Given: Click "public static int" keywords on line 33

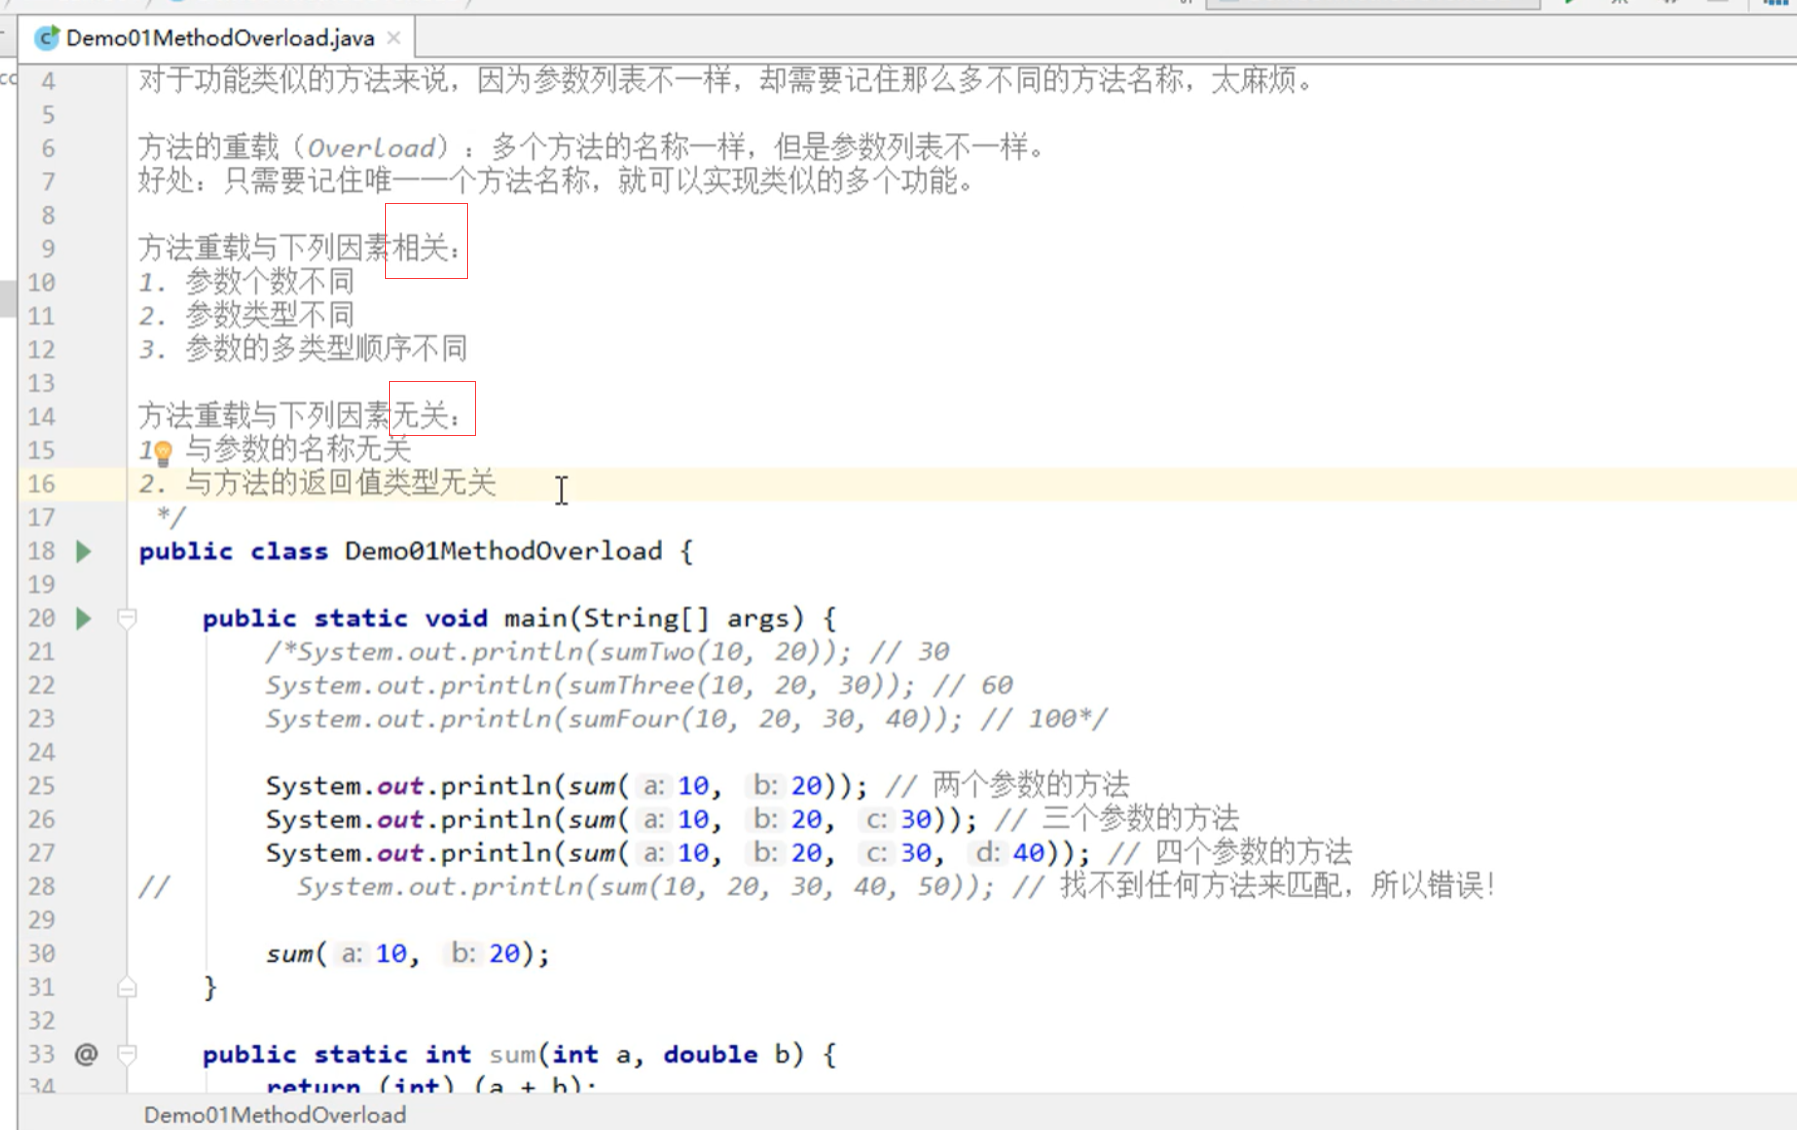Looking at the screenshot, I should coord(337,1054).
